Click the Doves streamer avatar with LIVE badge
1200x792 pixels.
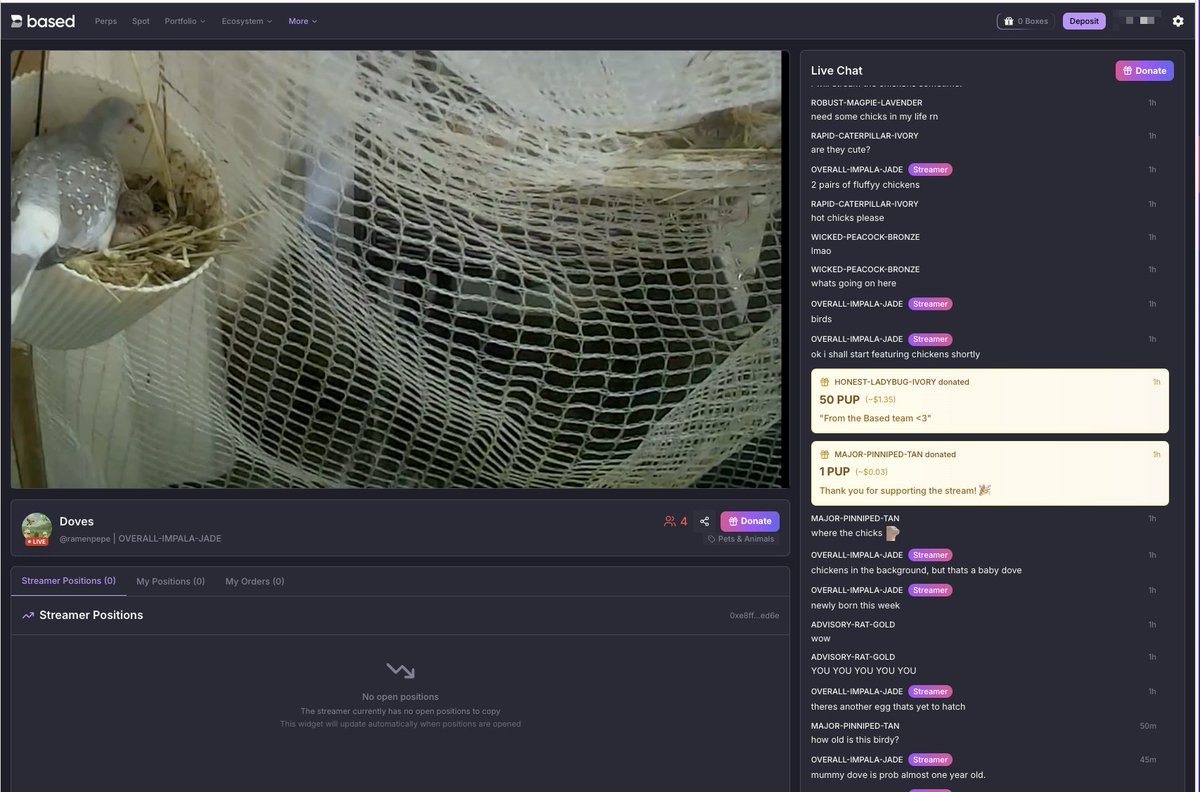point(37,529)
